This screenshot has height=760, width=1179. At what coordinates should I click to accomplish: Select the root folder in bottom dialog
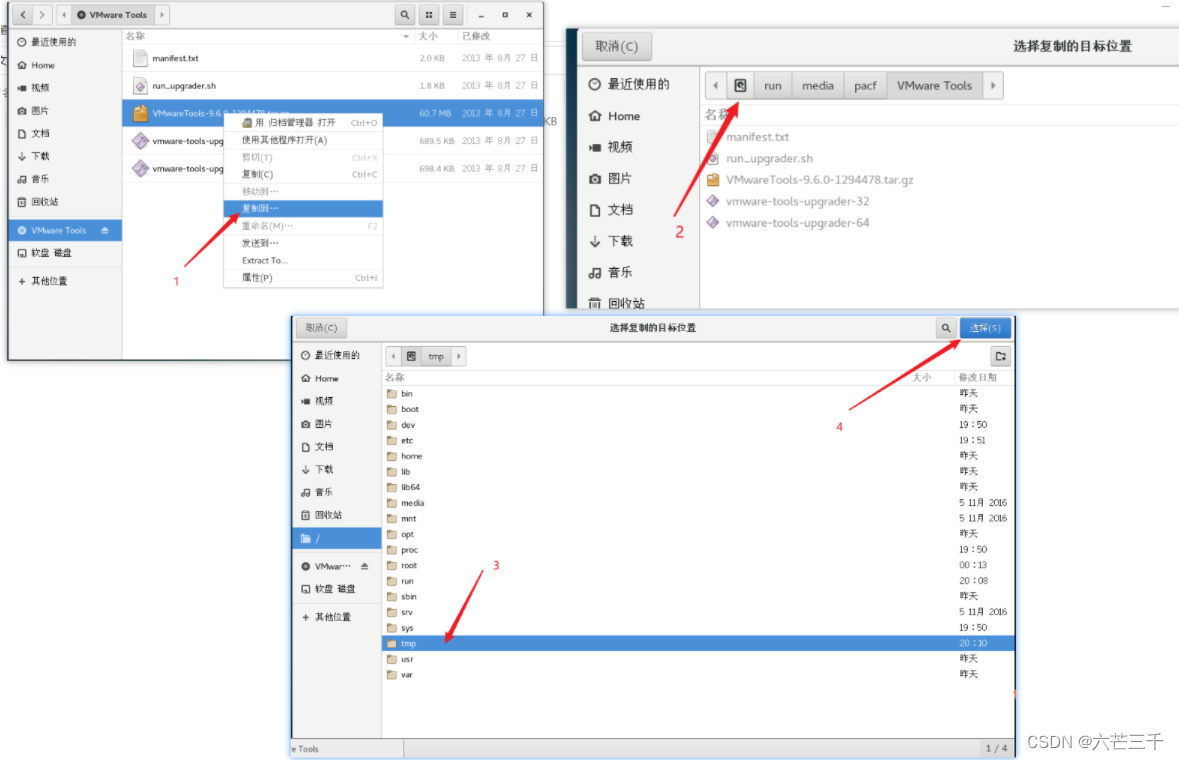tap(699, 565)
